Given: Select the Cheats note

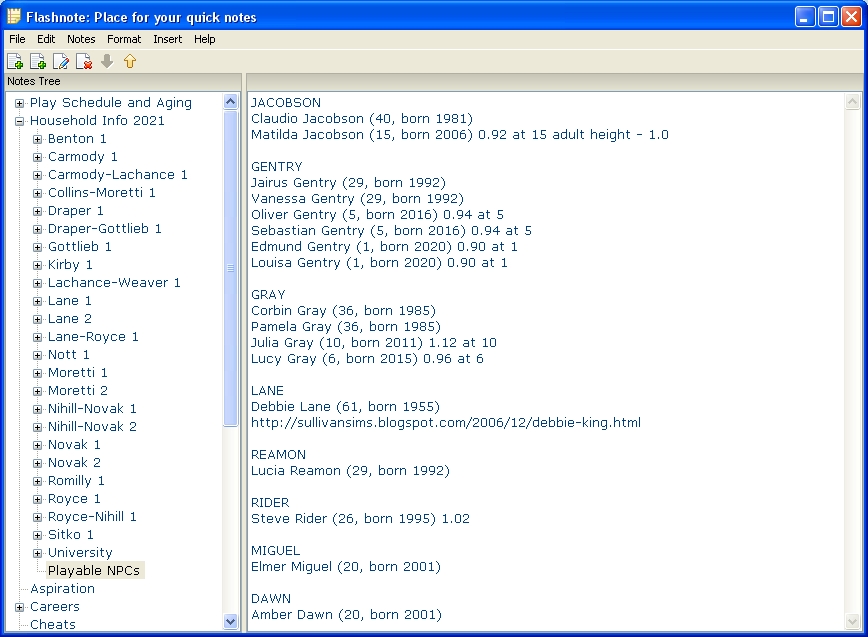Looking at the screenshot, I should click(x=53, y=624).
